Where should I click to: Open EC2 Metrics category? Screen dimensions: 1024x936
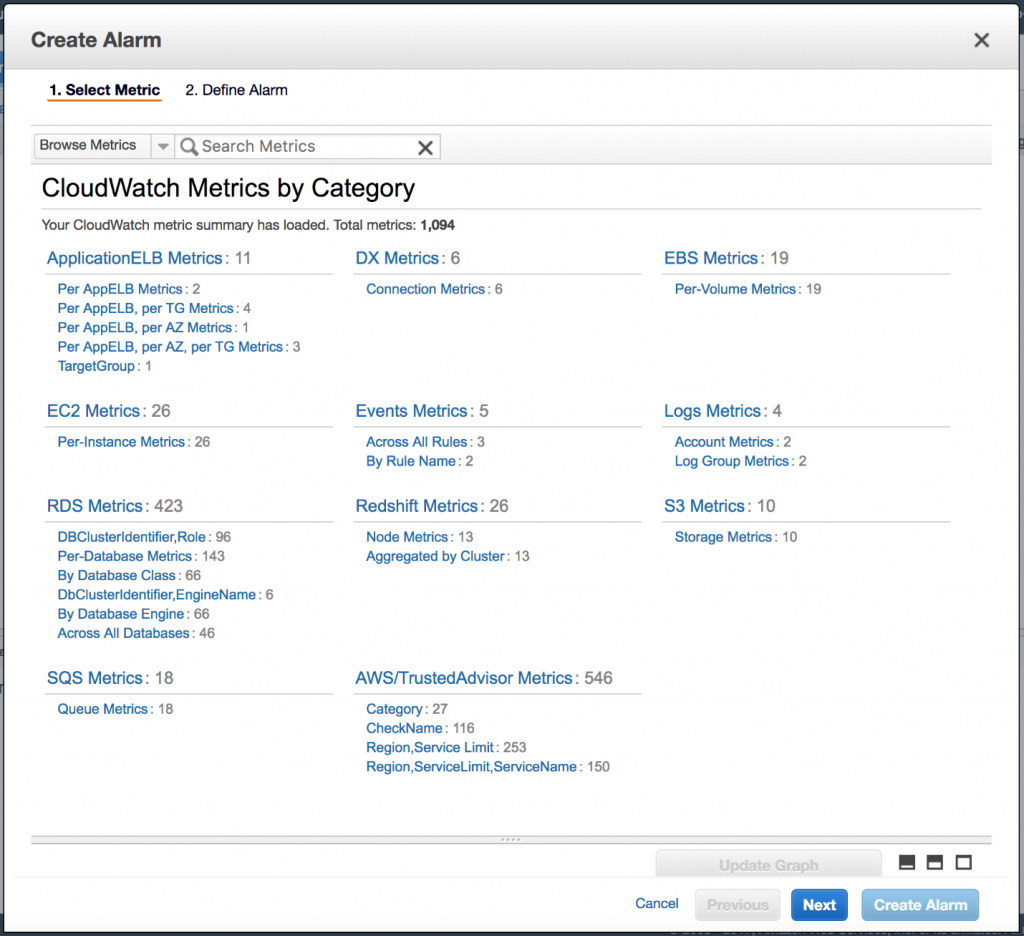(x=93, y=411)
